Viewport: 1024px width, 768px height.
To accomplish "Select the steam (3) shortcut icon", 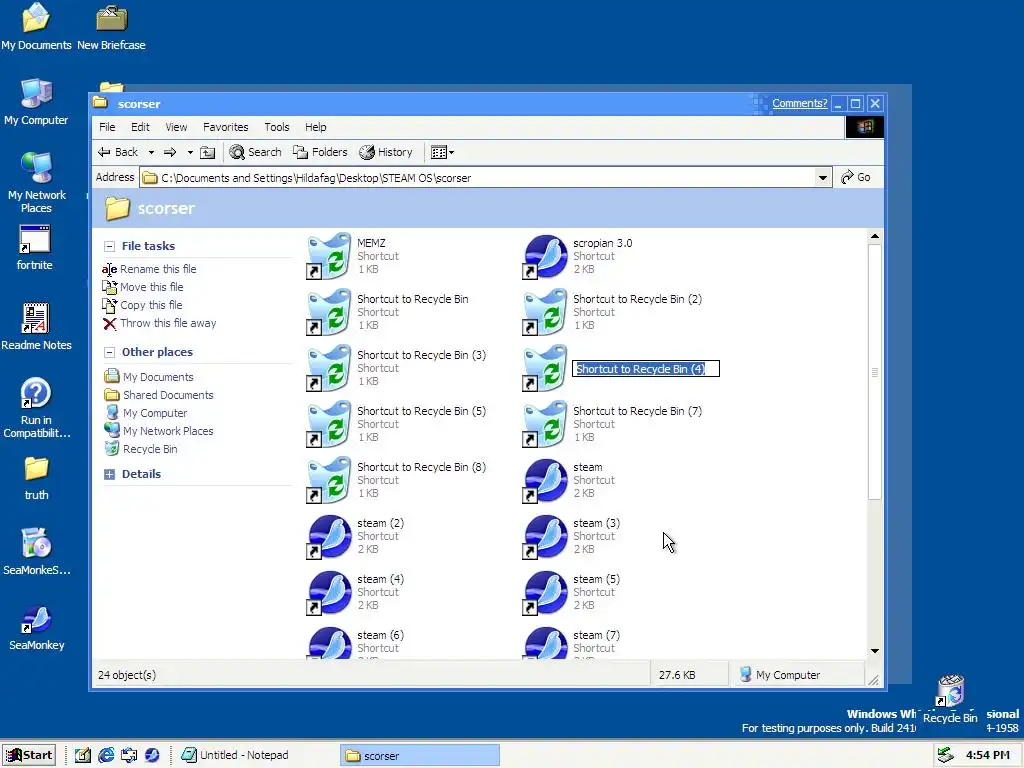I will point(545,537).
